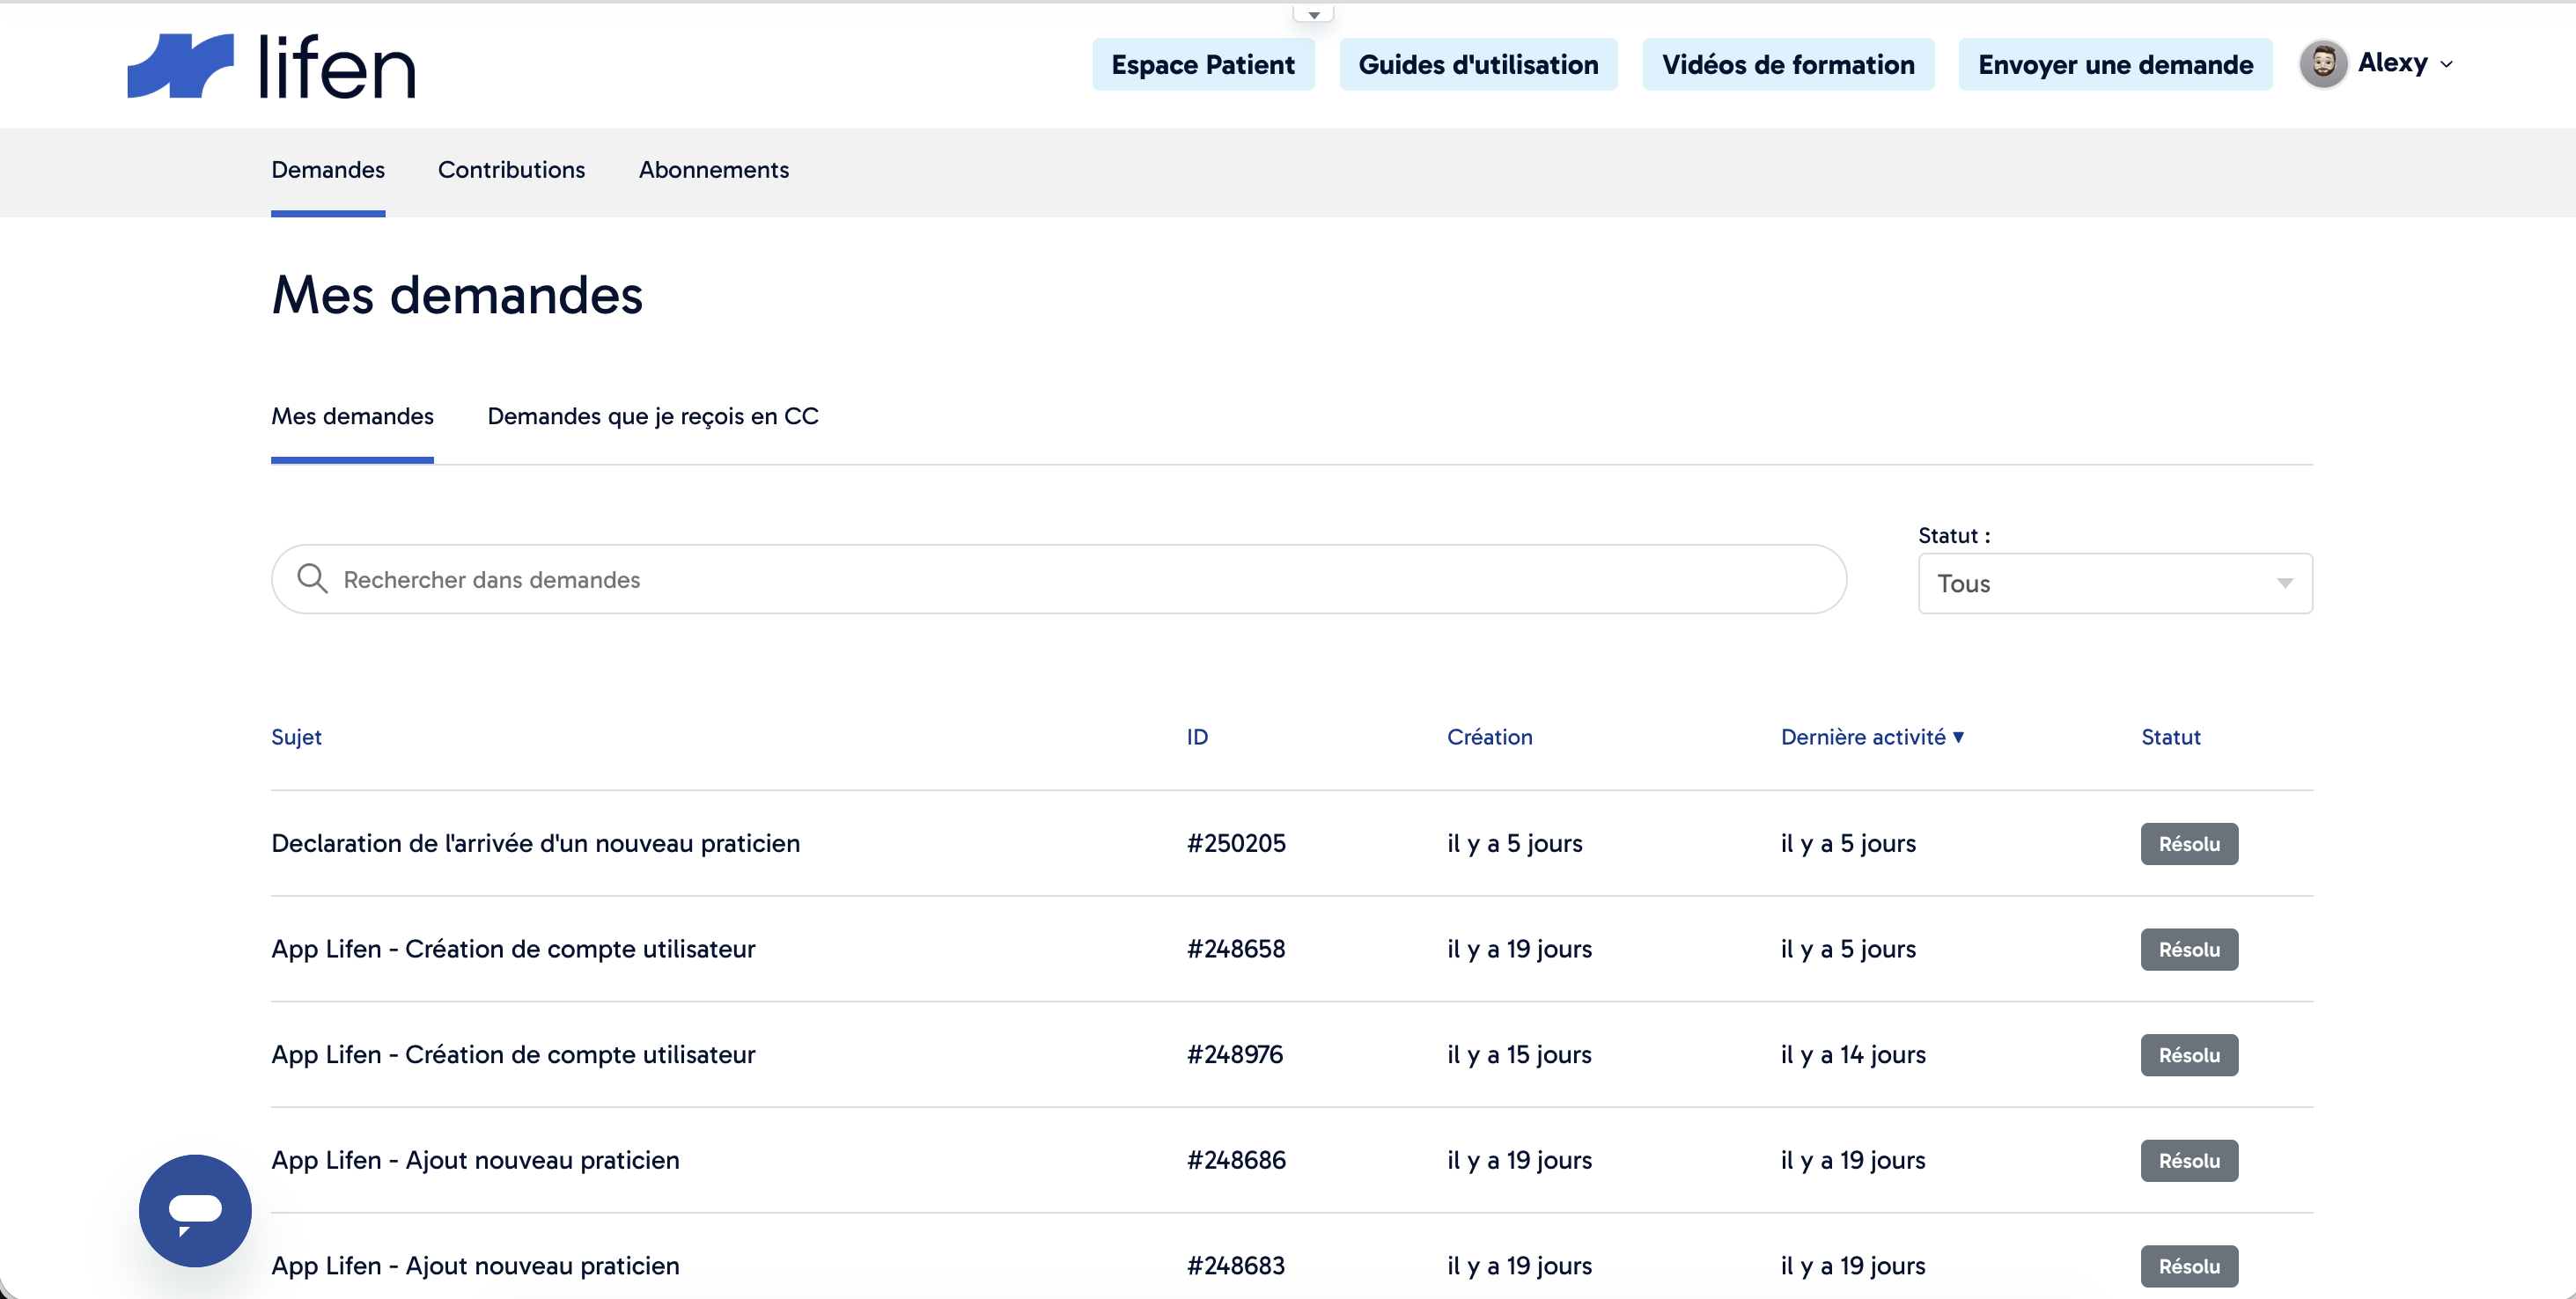2576x1299 pixels.
Task: Switch to the Contributions tab
Action: (x=511, y=170)
